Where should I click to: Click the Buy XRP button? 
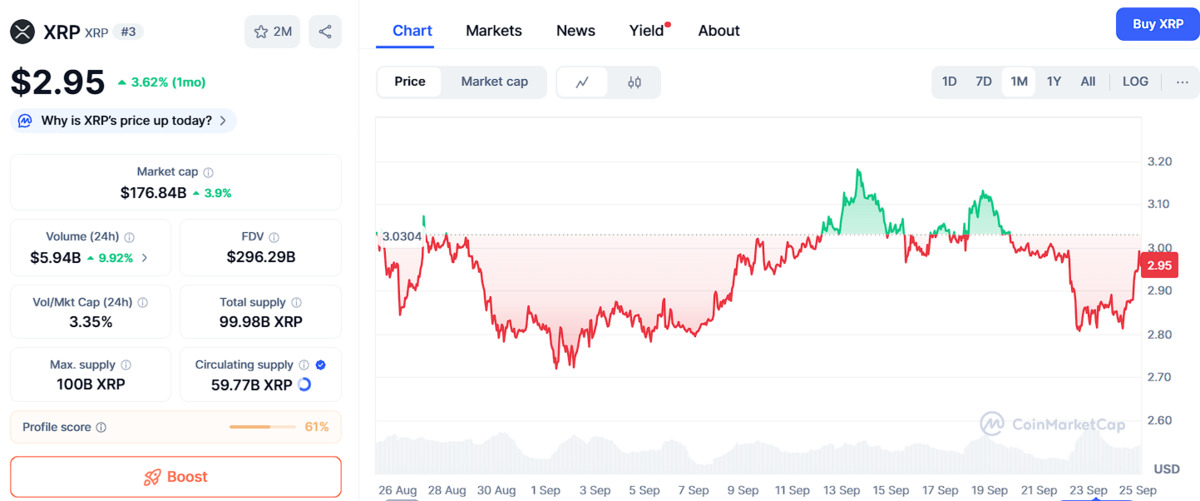point(1158,24)
